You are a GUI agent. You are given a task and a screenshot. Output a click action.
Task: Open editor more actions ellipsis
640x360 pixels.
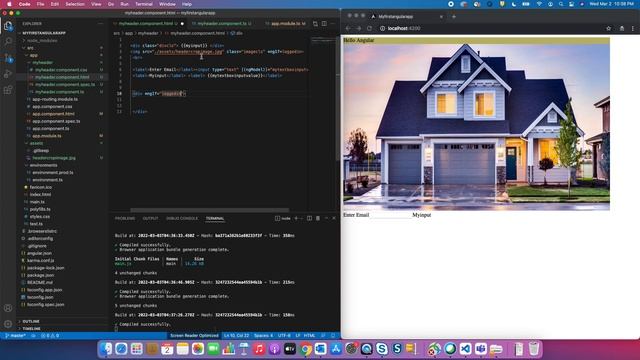click(x=333, y=24)
